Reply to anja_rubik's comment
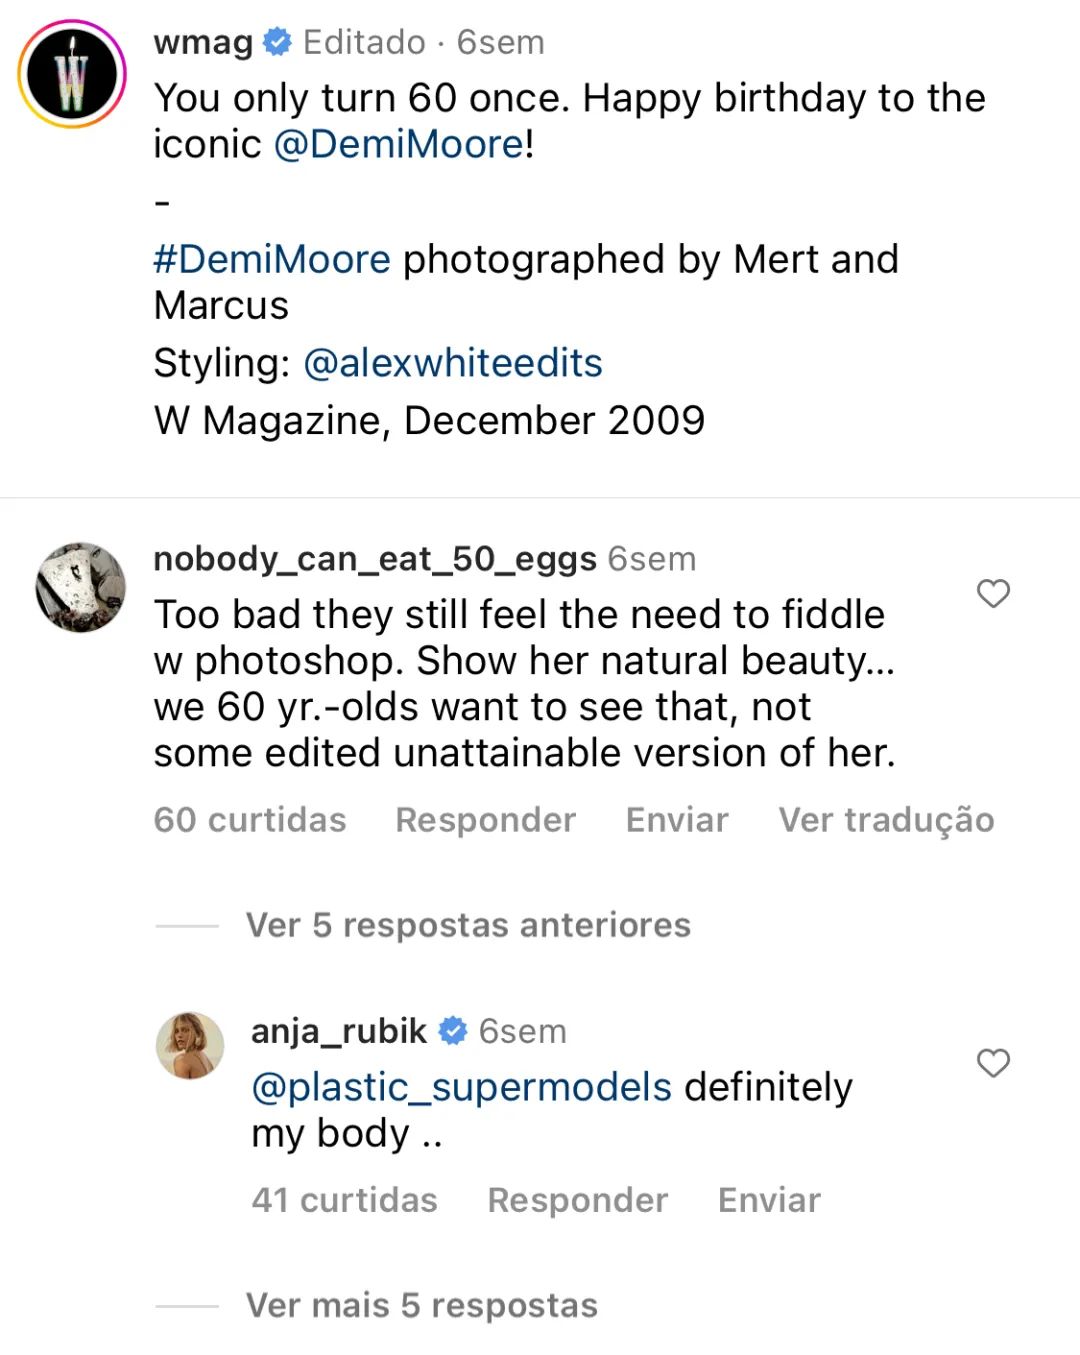The width and height of the screenshot is (1080, 1355). click(577, 1200)
